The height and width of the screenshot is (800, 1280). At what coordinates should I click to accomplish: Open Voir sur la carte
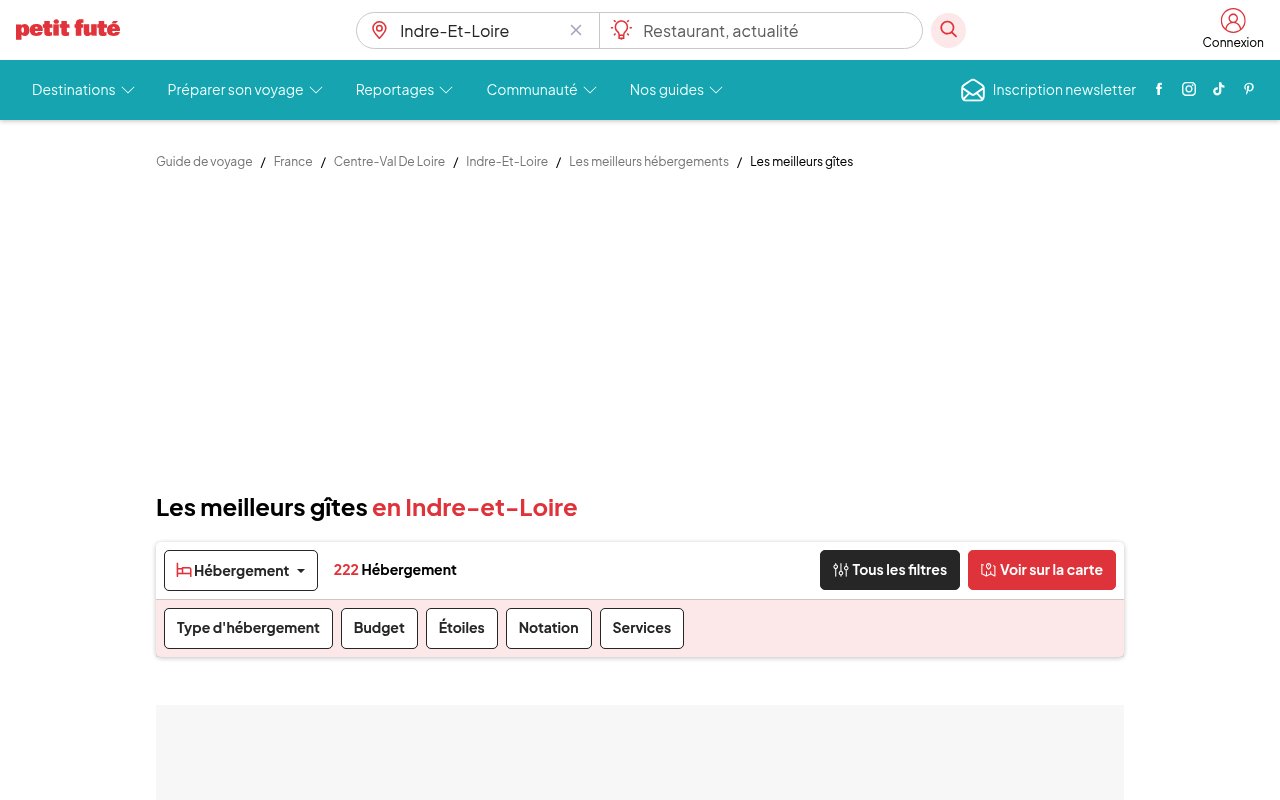[1042, 570]
